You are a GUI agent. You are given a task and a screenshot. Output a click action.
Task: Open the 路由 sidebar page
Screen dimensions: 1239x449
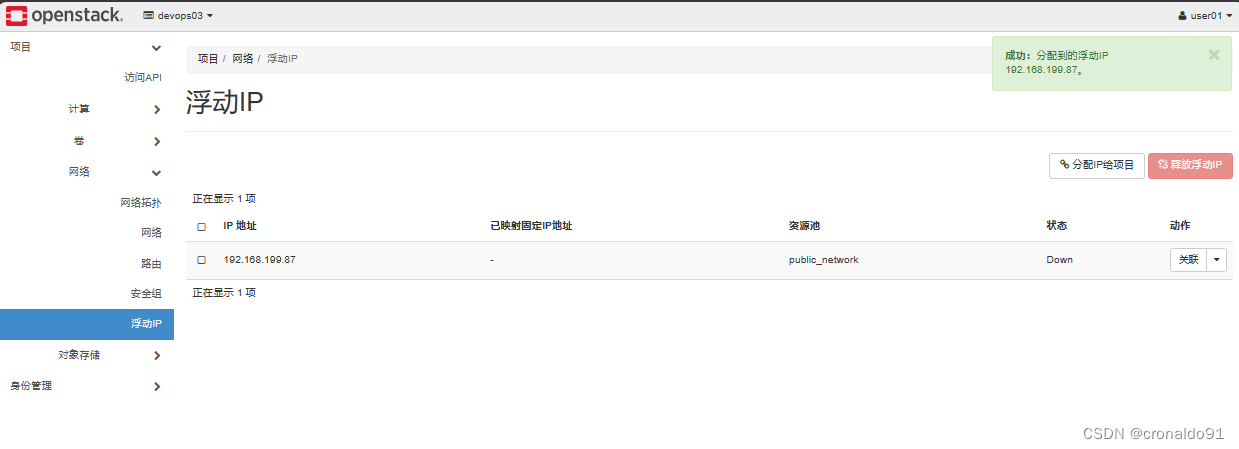pos(151,263)
